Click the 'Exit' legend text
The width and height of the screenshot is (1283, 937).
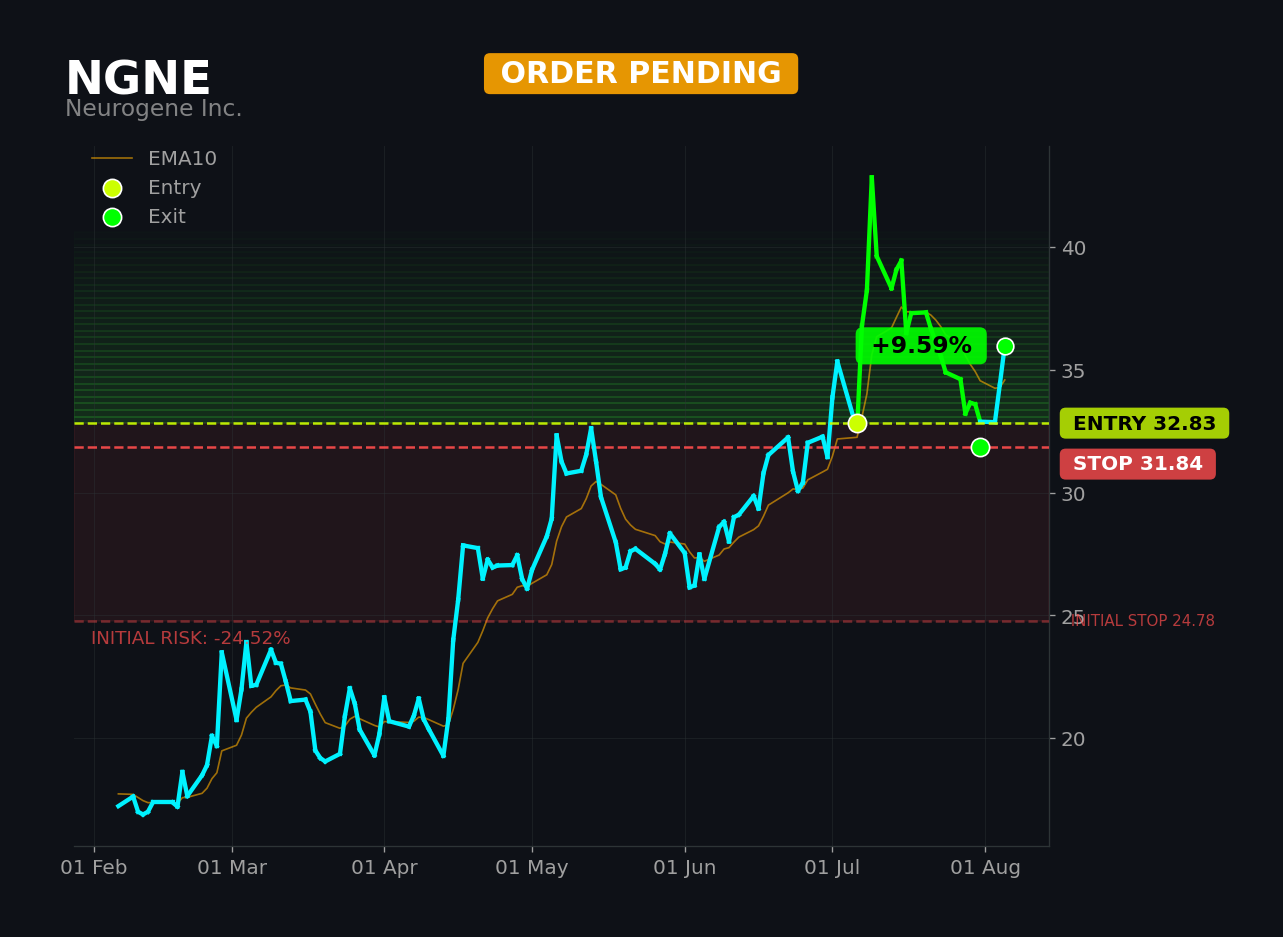(x=167, y=217)
